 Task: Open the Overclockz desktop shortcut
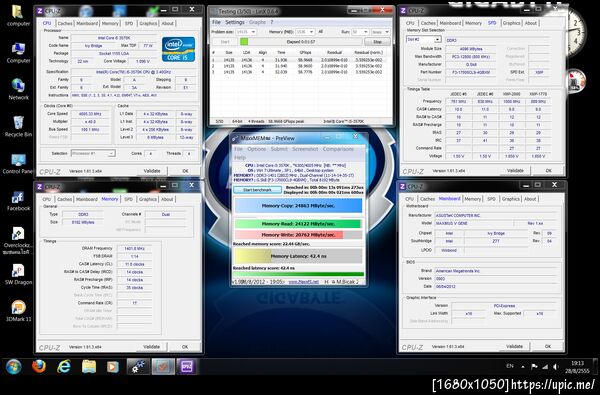pos(18,241)
